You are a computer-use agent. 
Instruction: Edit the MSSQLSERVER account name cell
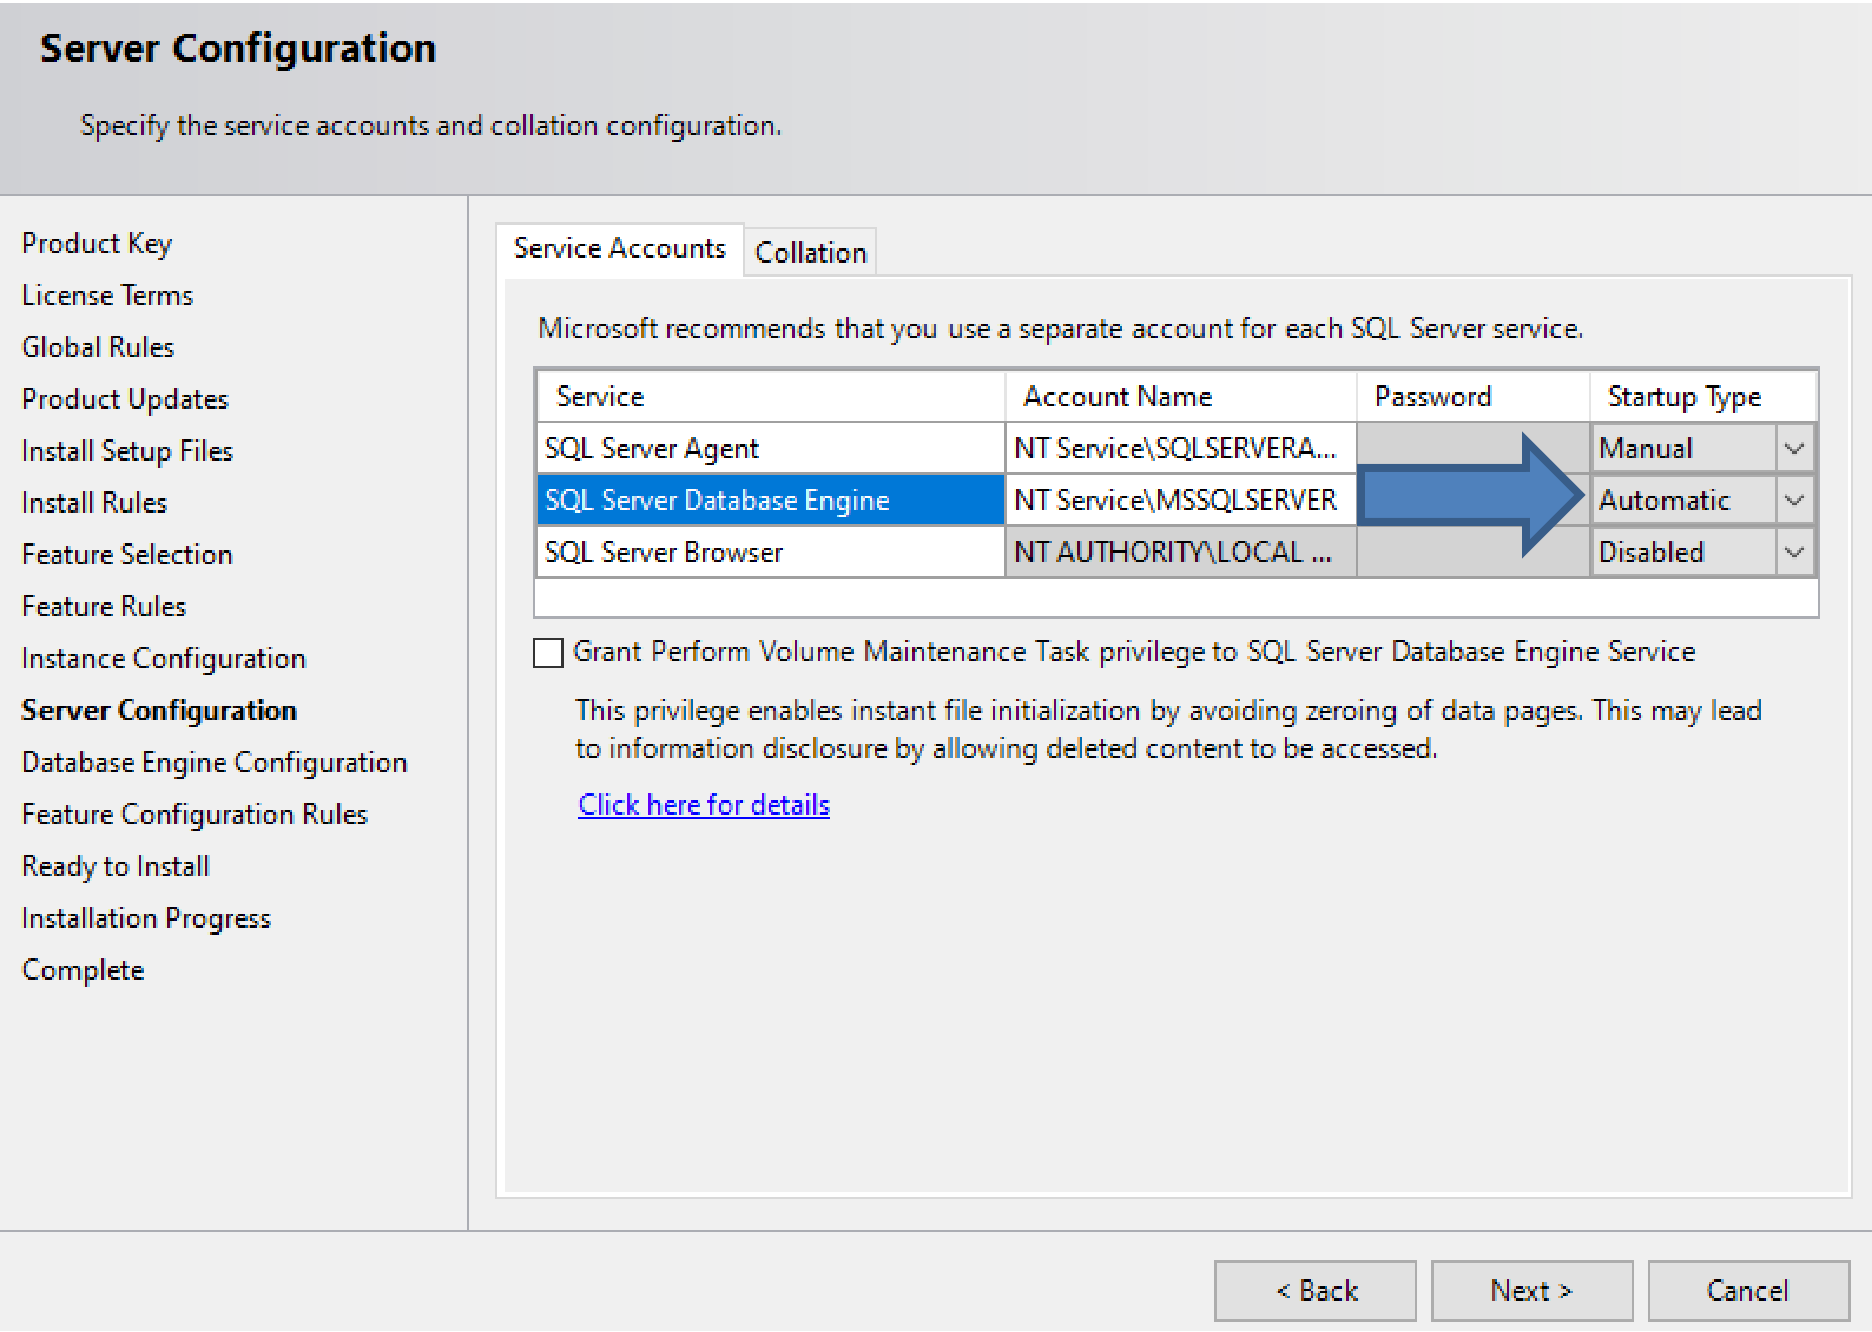(1178, 500)
